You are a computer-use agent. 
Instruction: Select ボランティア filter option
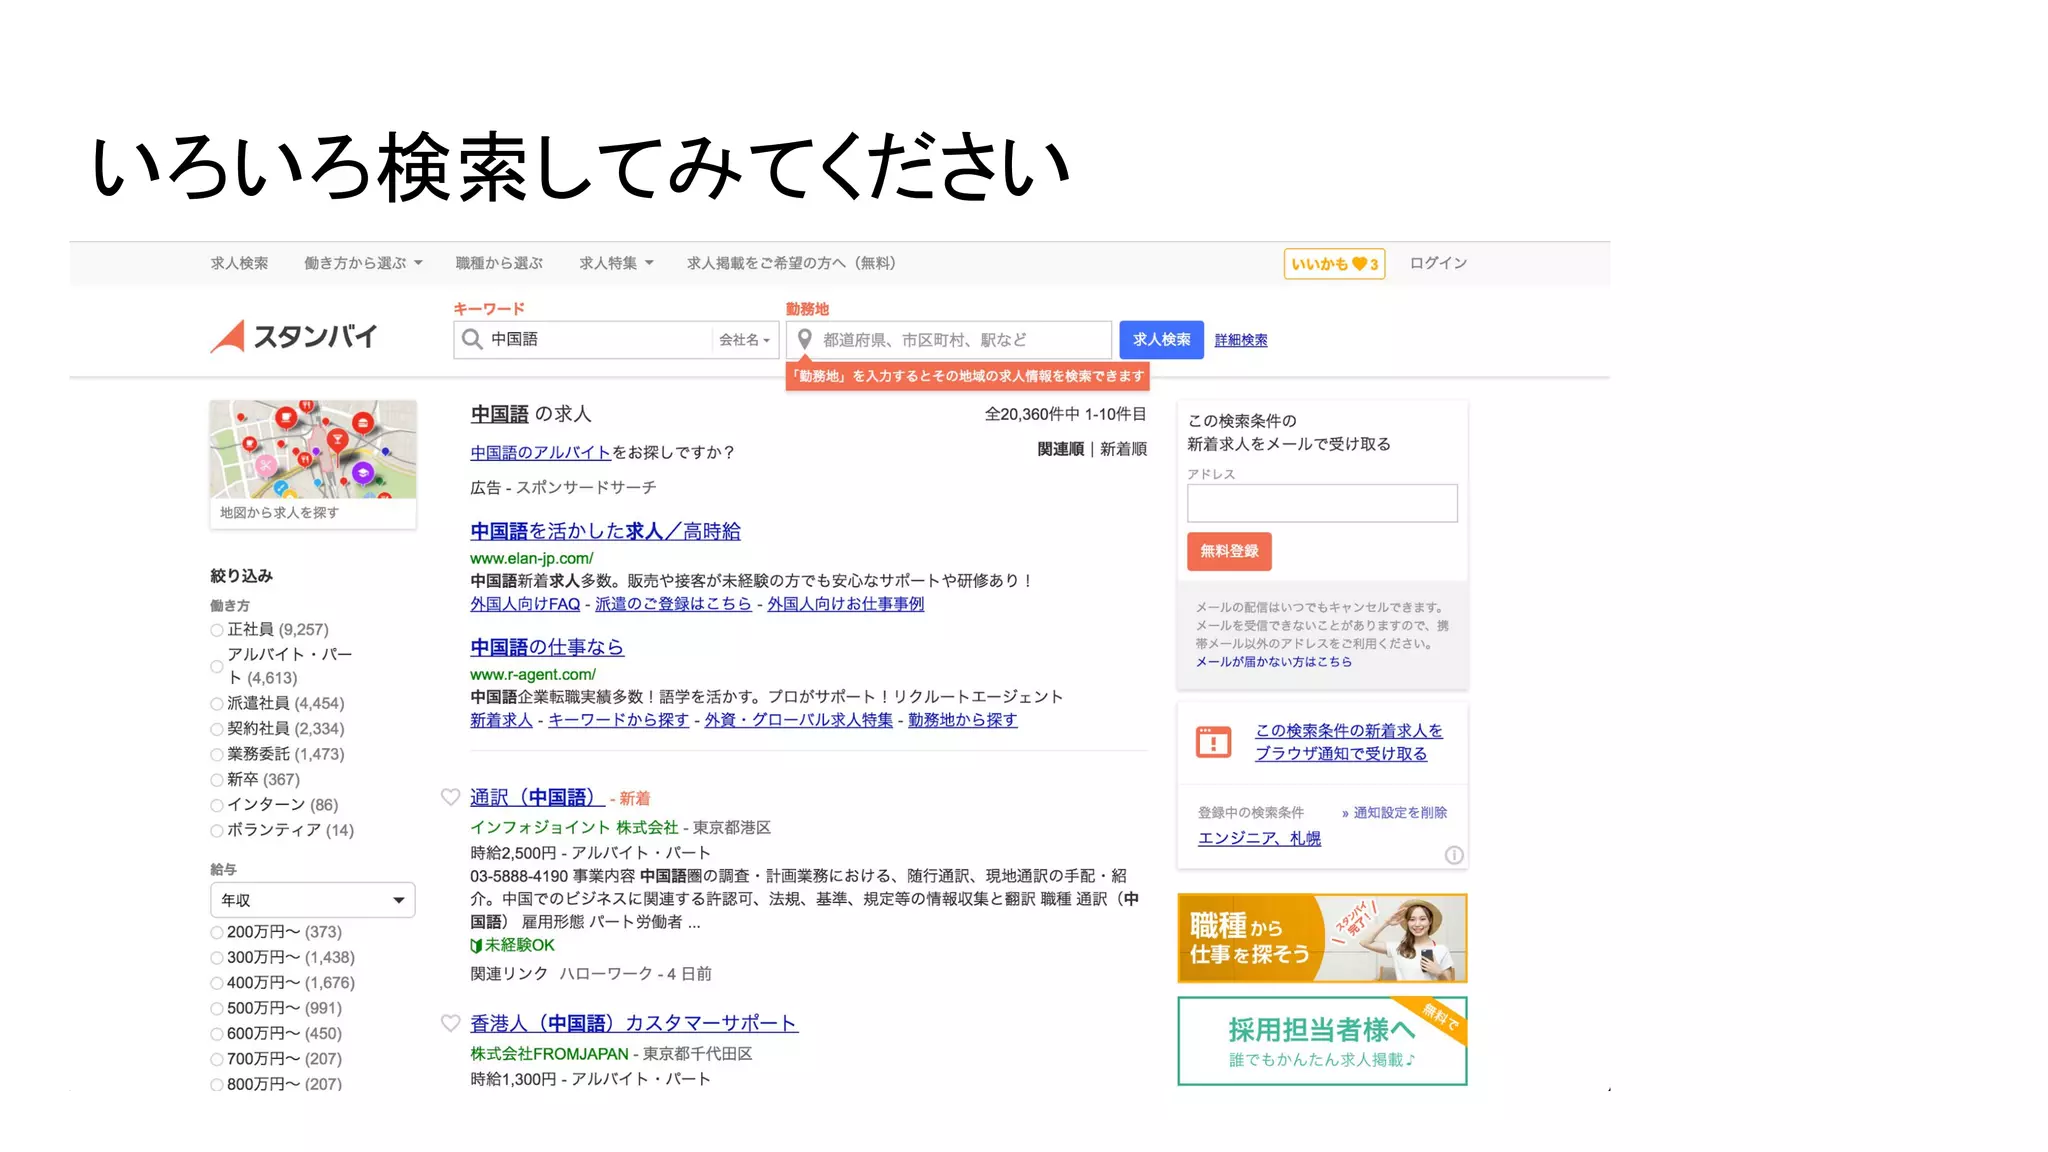tap(217, 831)
